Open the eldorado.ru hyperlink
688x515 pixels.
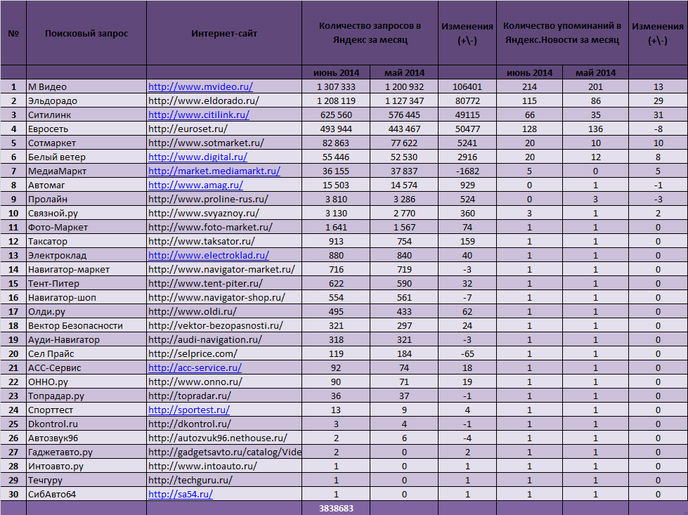(x=203, y=102)
